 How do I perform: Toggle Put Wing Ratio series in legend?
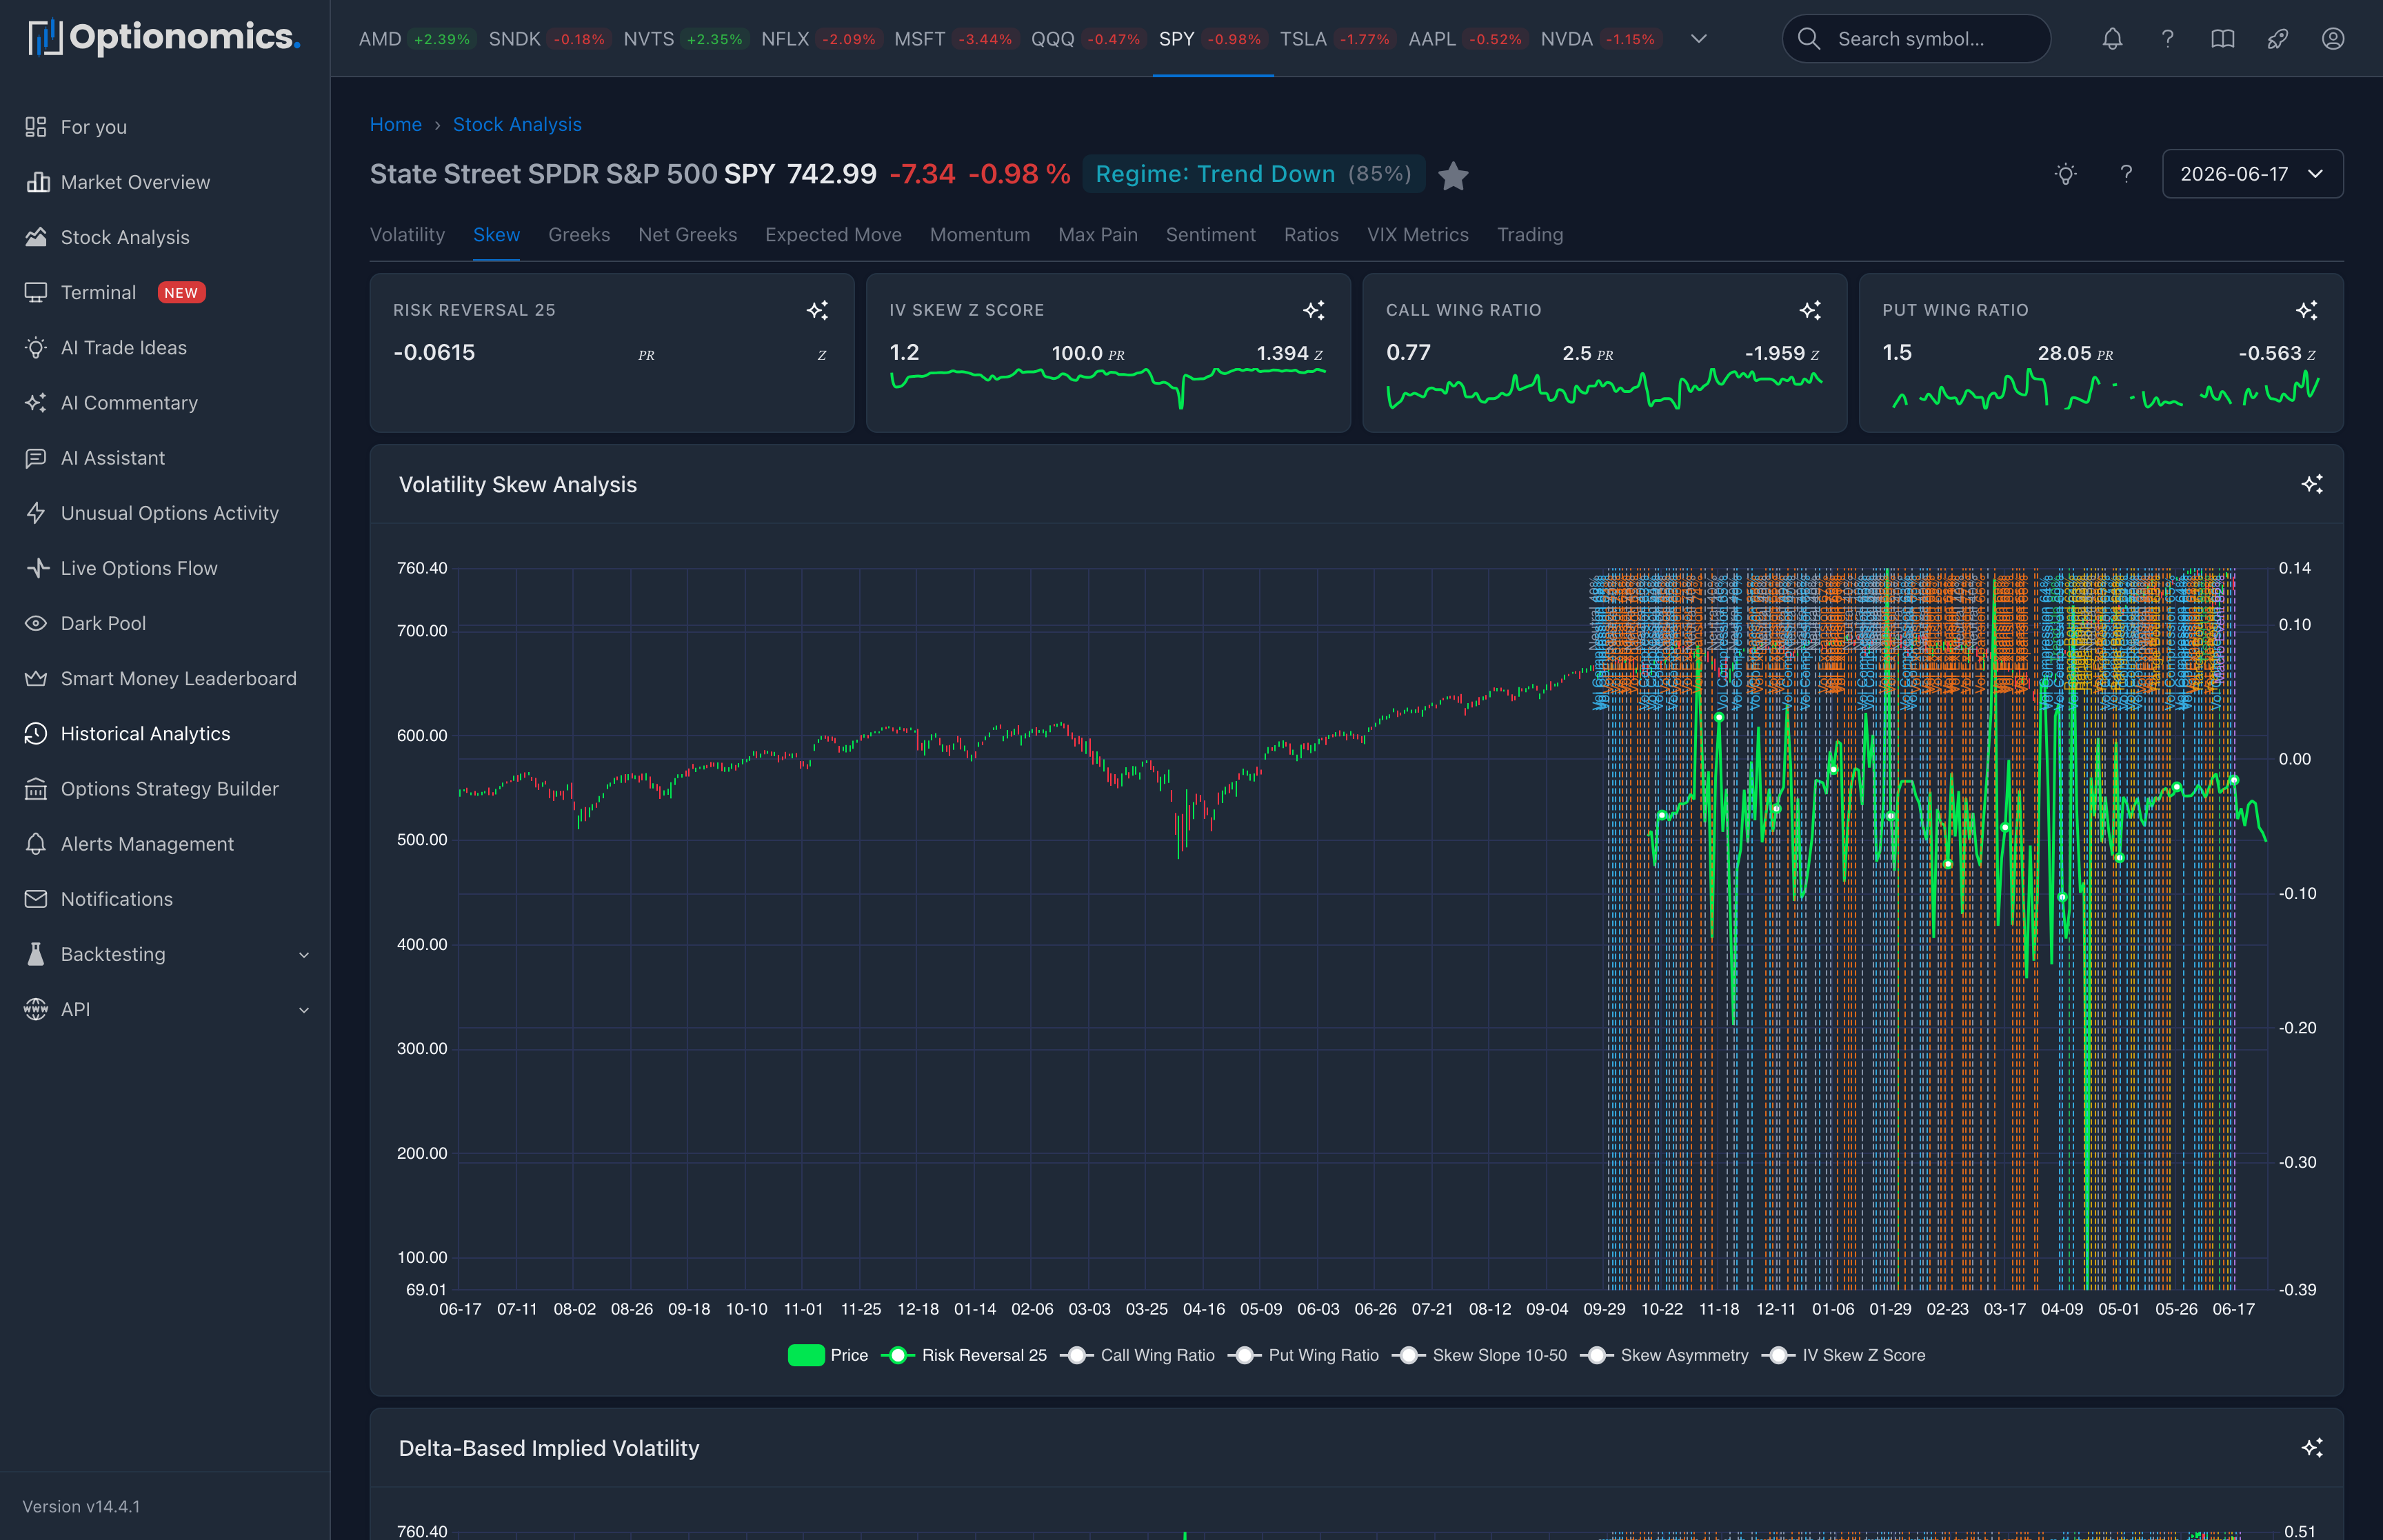(x=1303, y=1355)
